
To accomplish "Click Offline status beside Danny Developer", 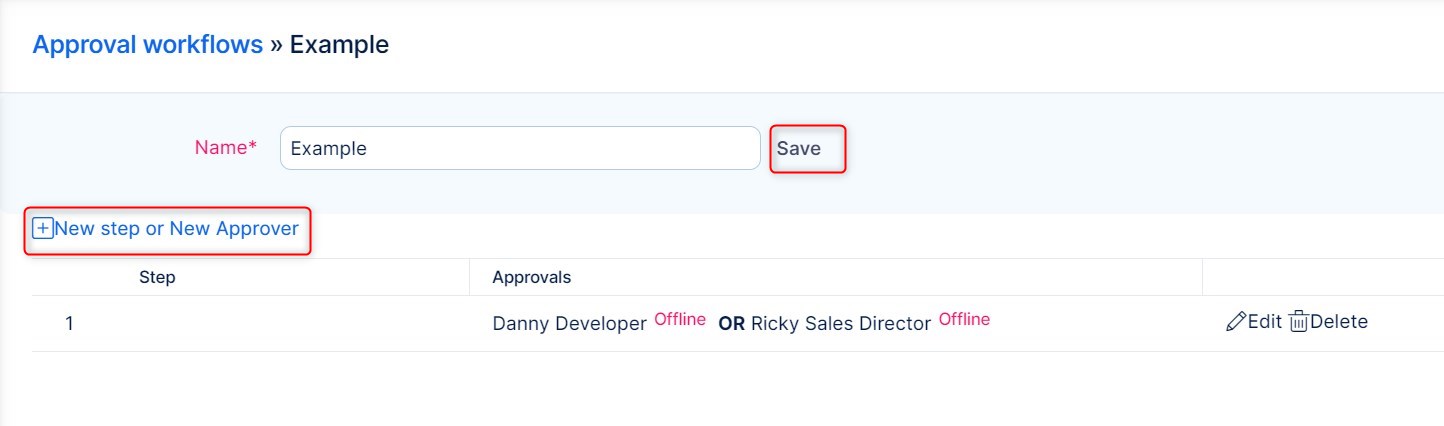I will (680, 320).
